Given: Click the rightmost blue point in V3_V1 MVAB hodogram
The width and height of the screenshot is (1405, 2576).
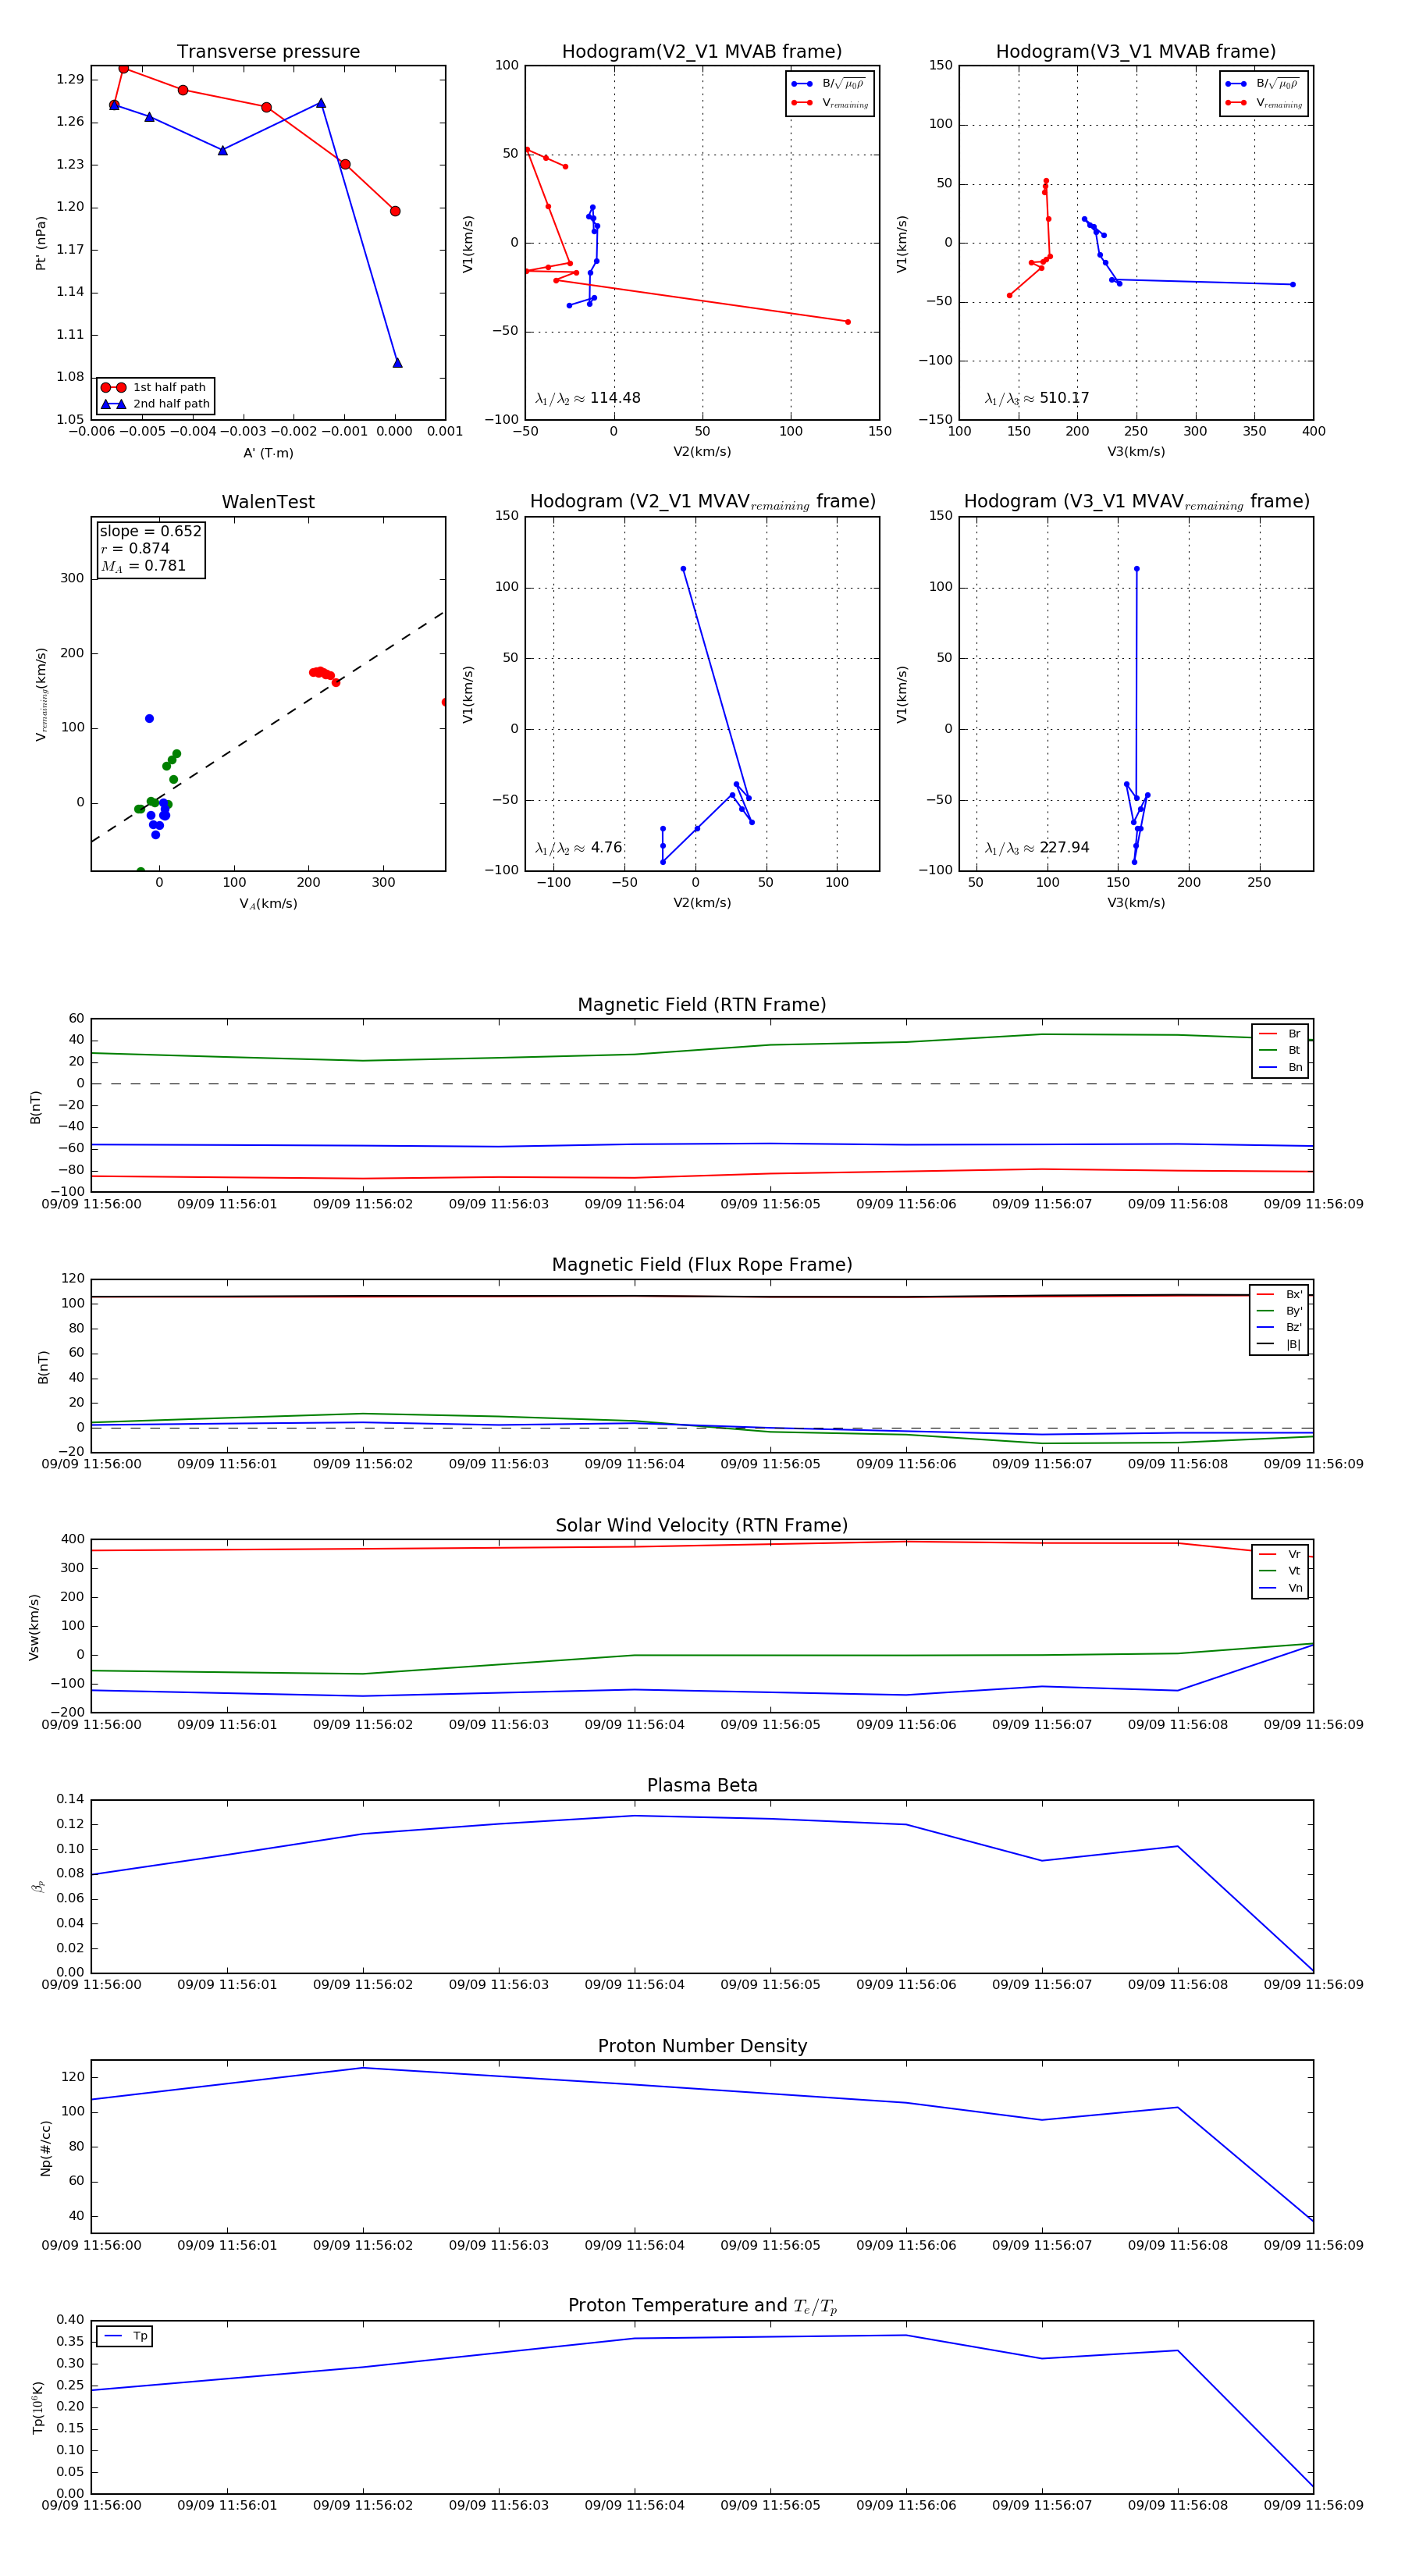Looking at the screenshot, I should pos(1292,285).
